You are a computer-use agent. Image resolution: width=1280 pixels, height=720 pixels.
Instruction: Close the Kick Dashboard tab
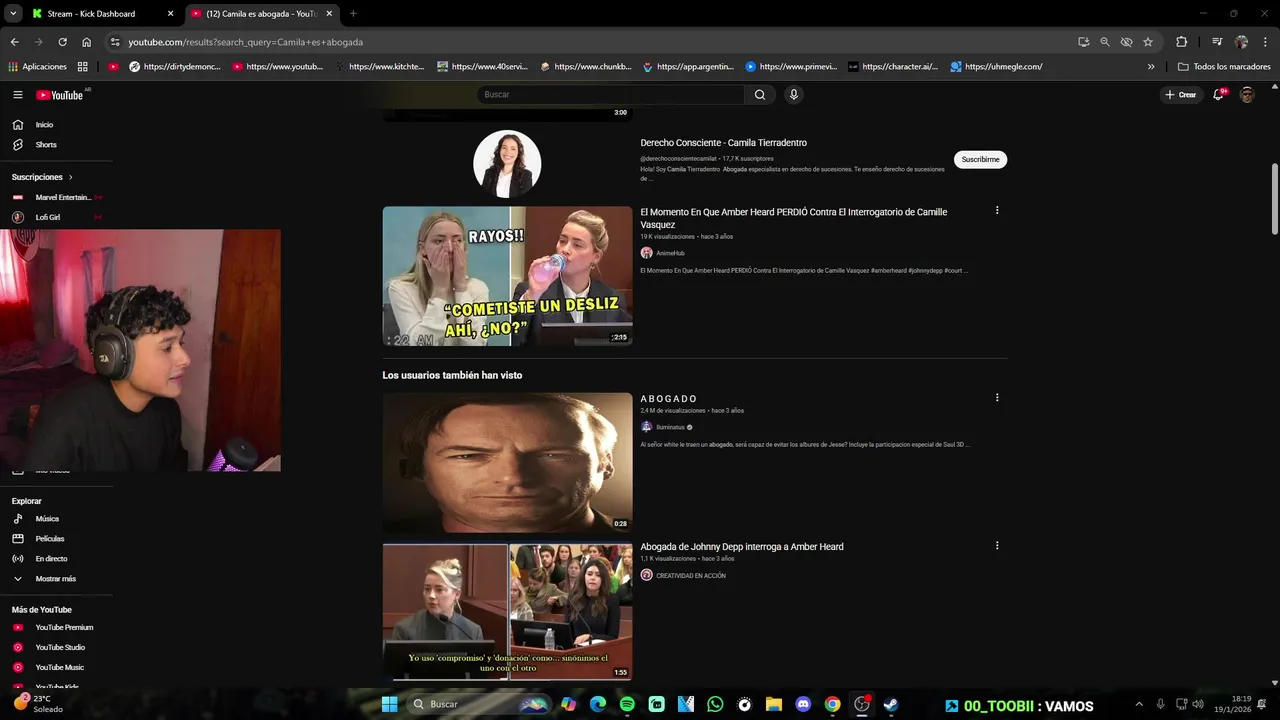(x=170, y=14)
